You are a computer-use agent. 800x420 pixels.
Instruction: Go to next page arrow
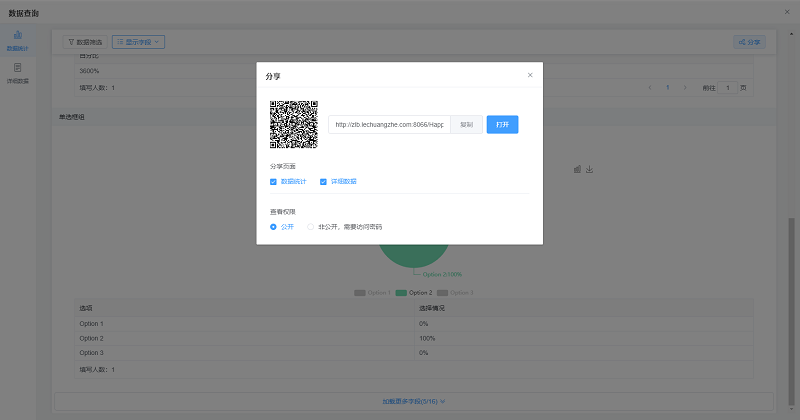click(x=685, y=88)
